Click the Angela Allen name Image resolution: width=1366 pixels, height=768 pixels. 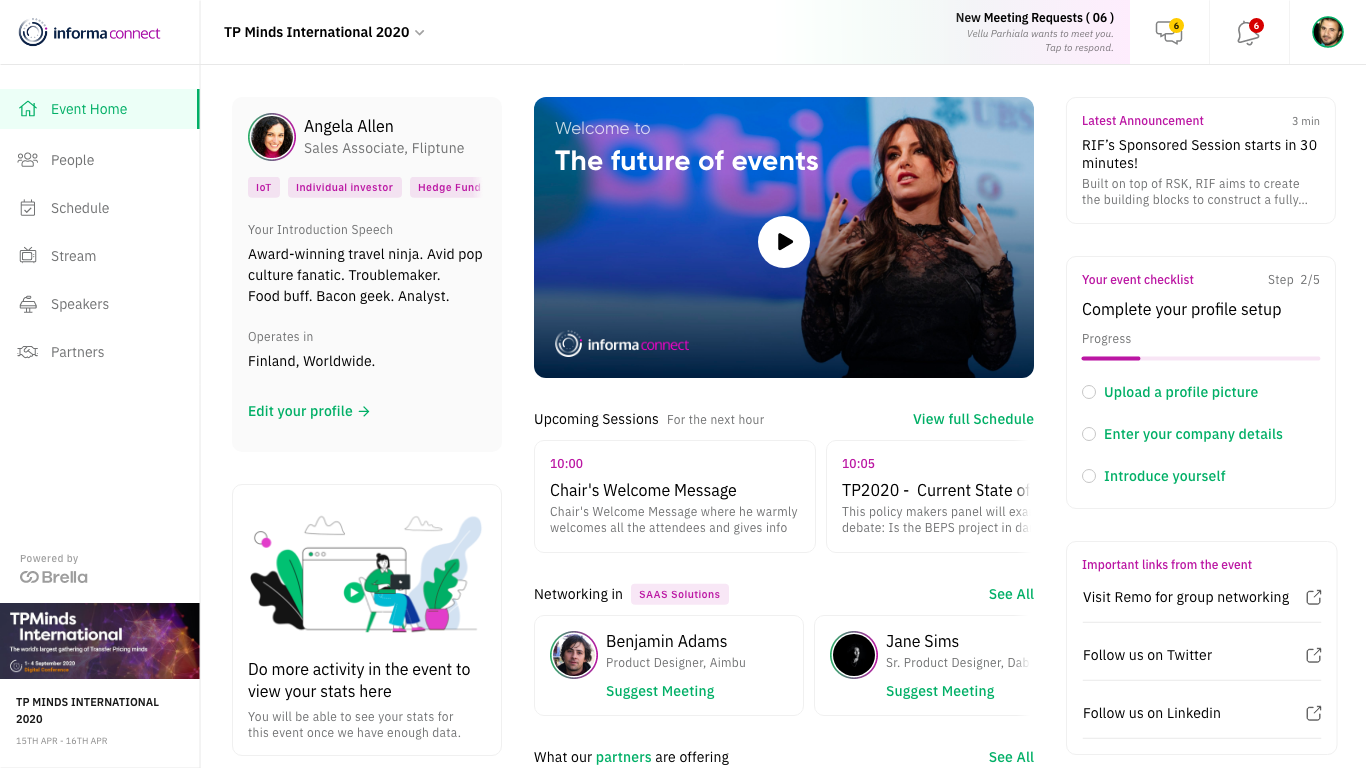349,126
